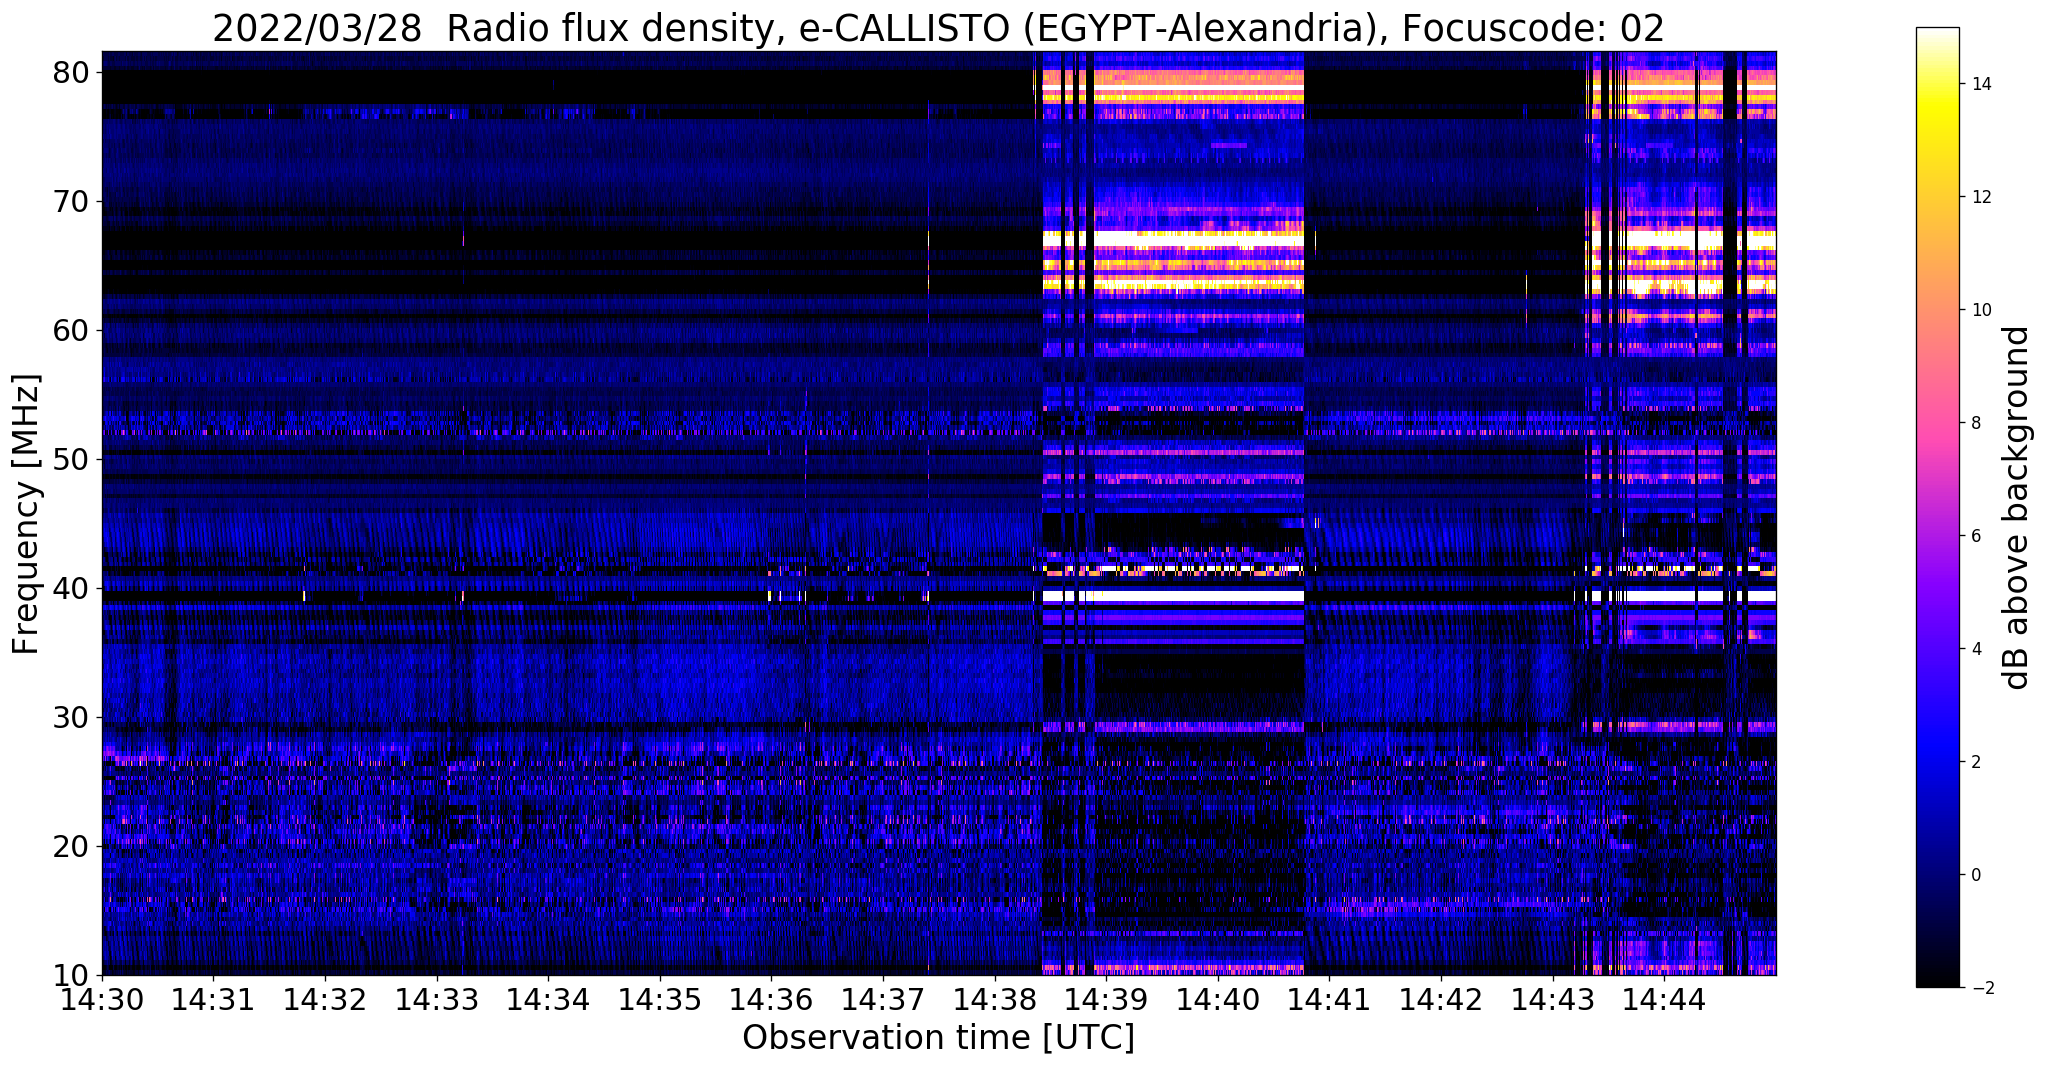Screen dimensions: 2047x1067
Task: Click the 20 MHz frequency axis tick label
Action: 73,846
